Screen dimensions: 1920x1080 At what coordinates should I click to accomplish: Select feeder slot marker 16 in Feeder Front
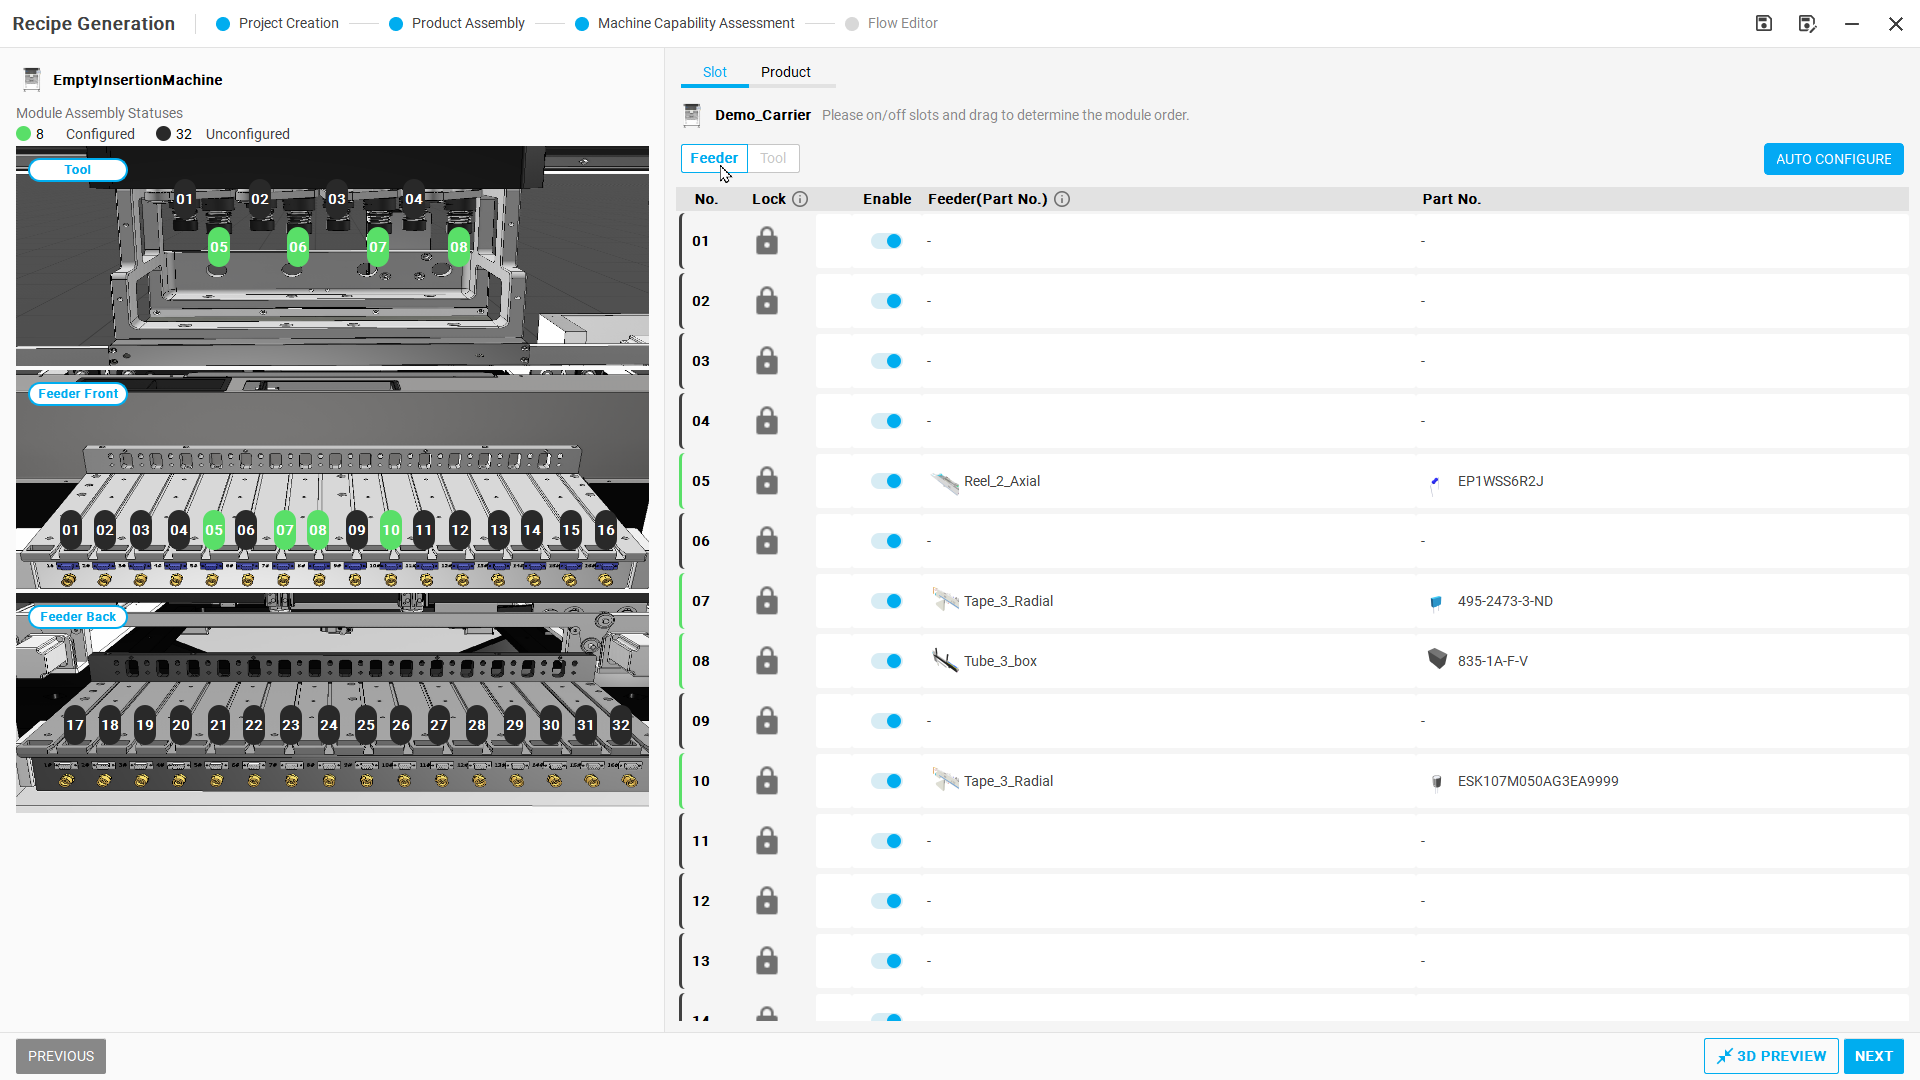606,530
